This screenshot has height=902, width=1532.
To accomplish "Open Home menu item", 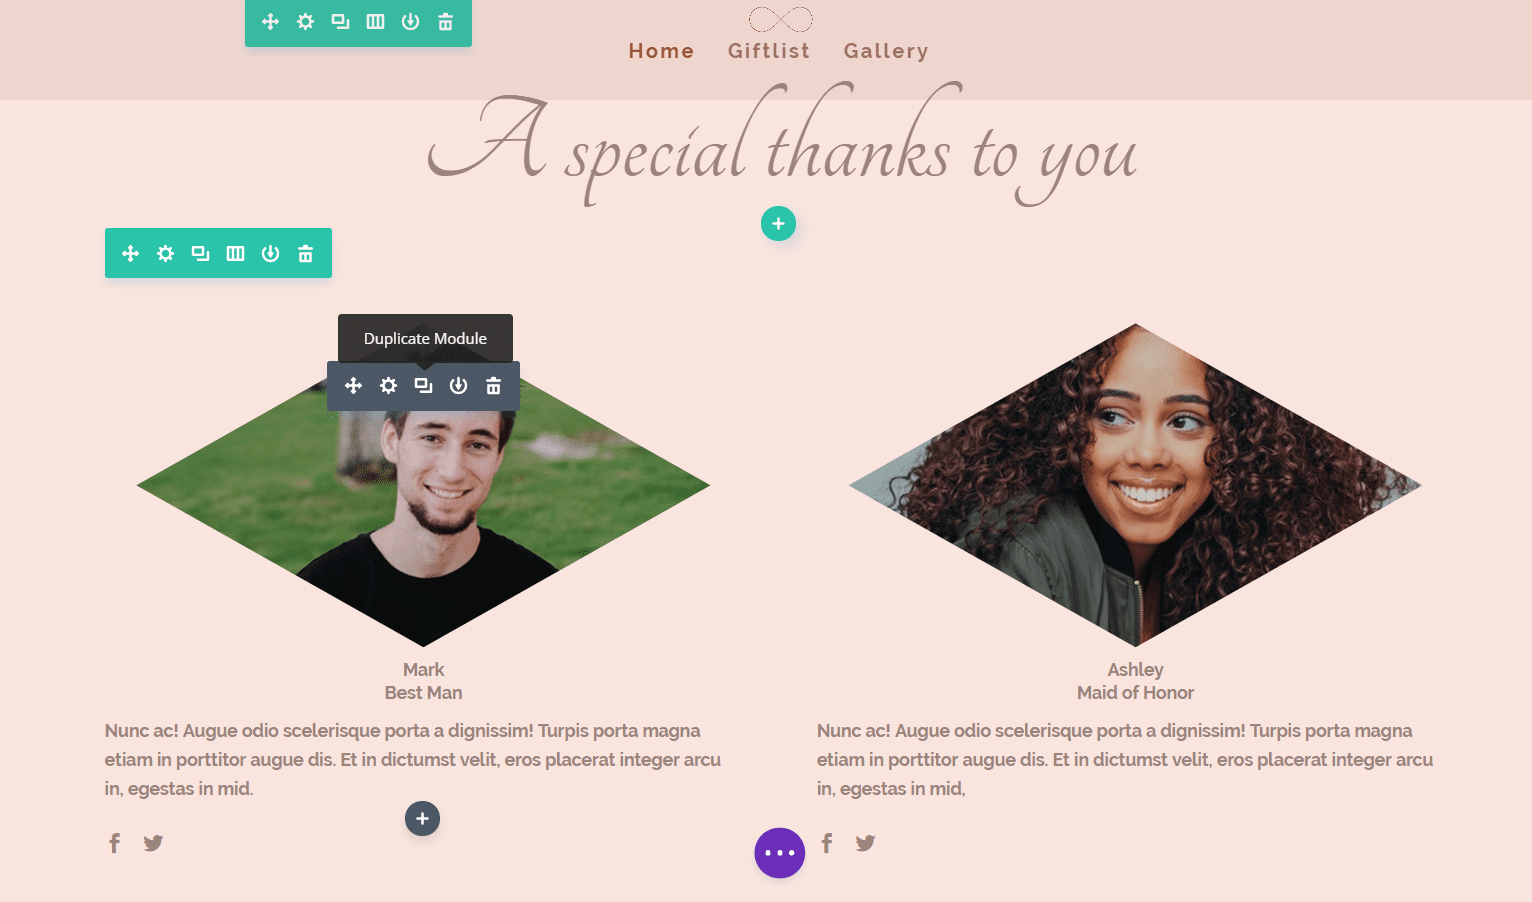I will click(661, 51).
